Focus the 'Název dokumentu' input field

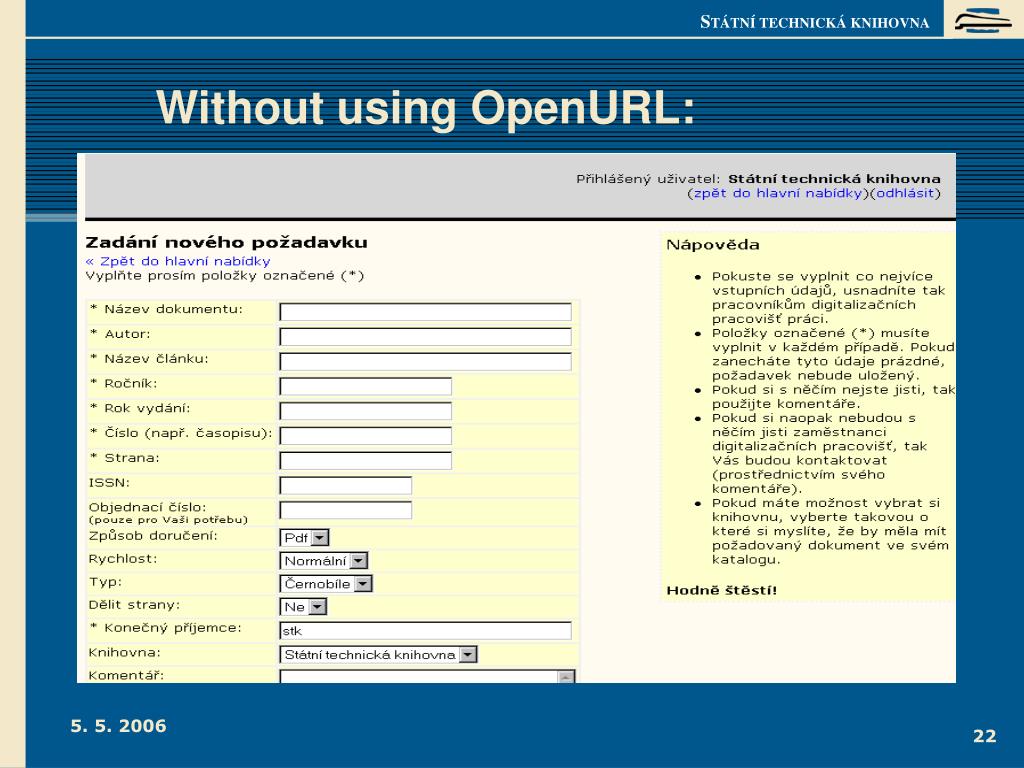tap(425, 312)
